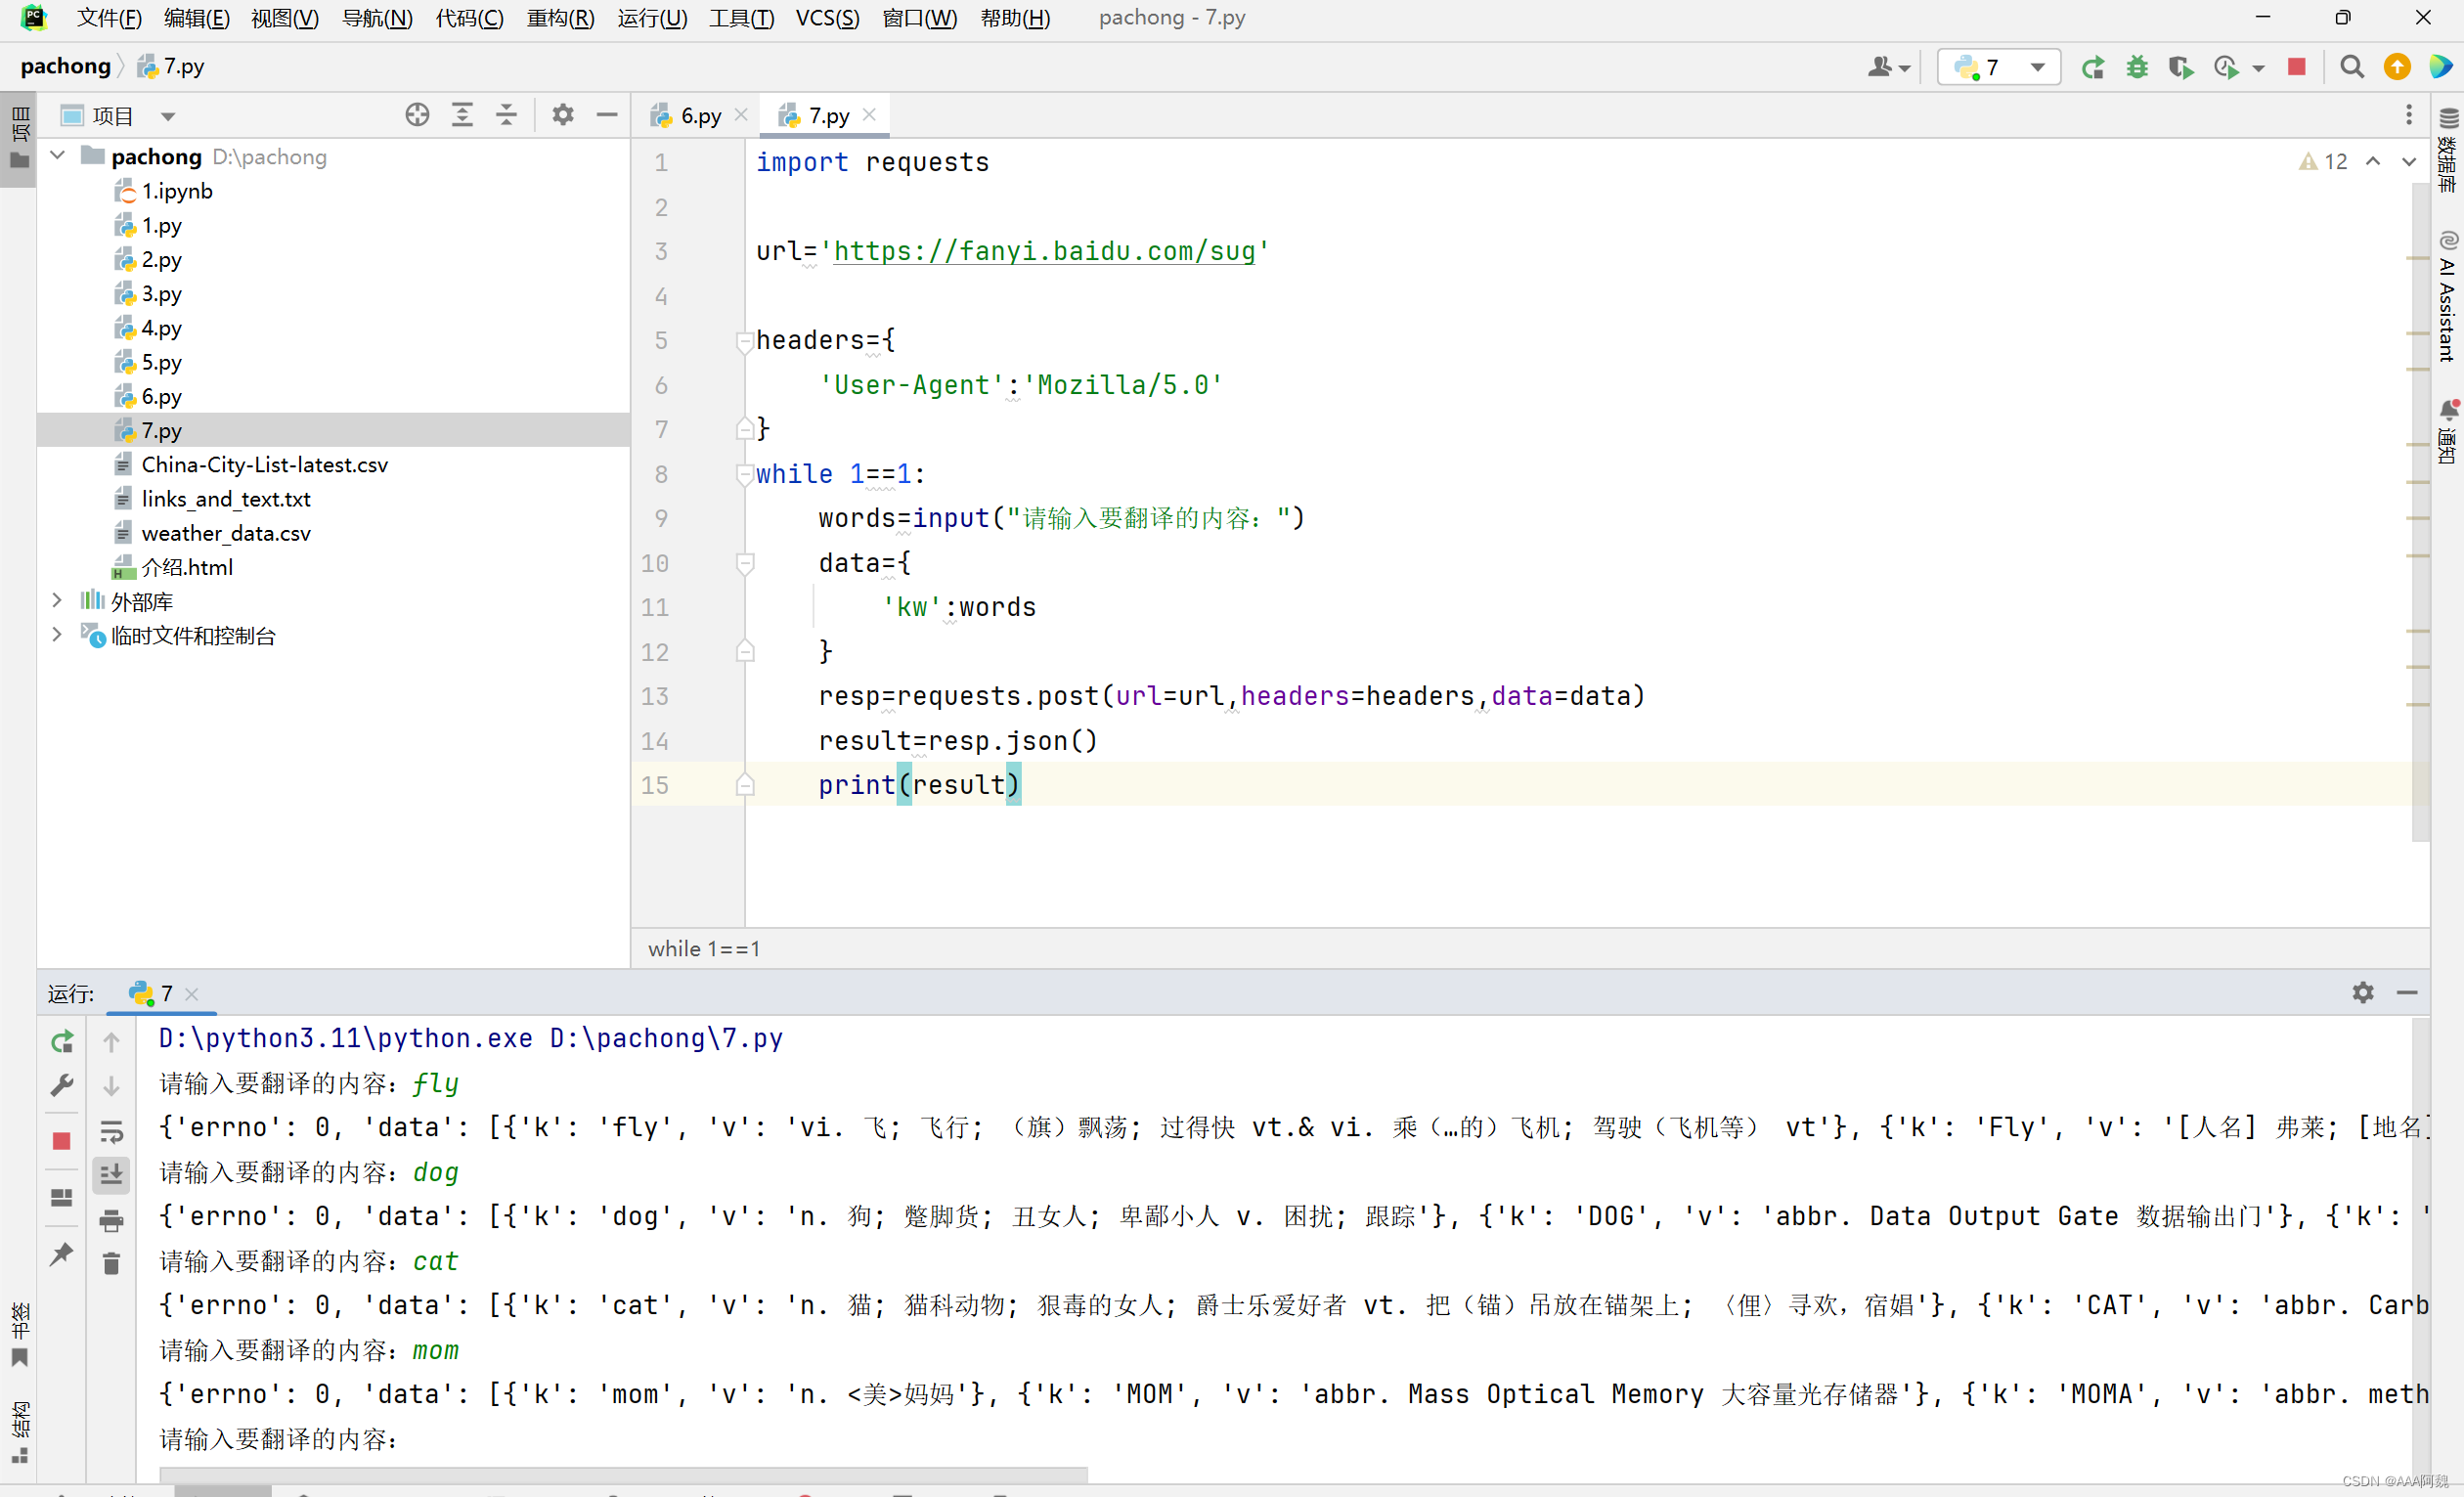
Task: Open editor tabs more options menu
Action: click(x=2408, y=115)
